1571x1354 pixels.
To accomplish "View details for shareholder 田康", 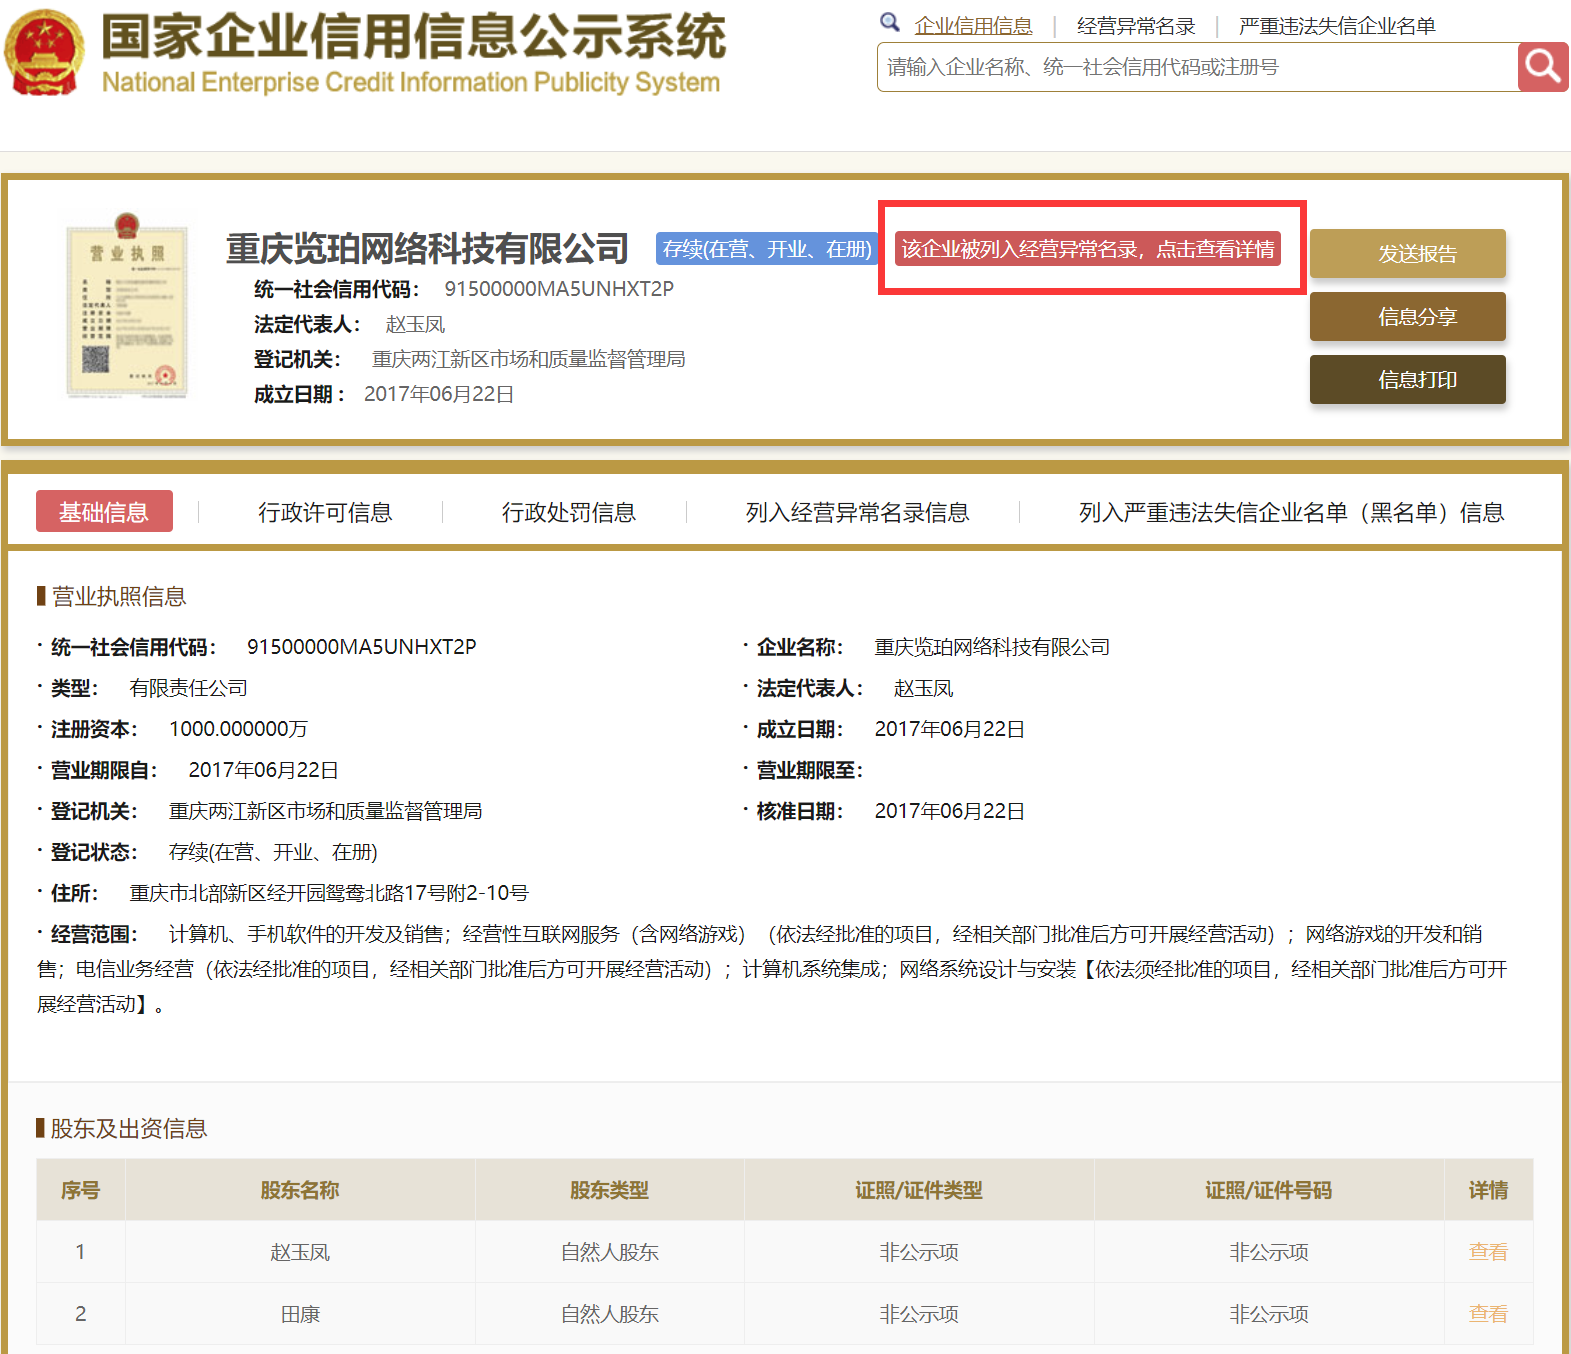I will [x=1487, y=1314].
